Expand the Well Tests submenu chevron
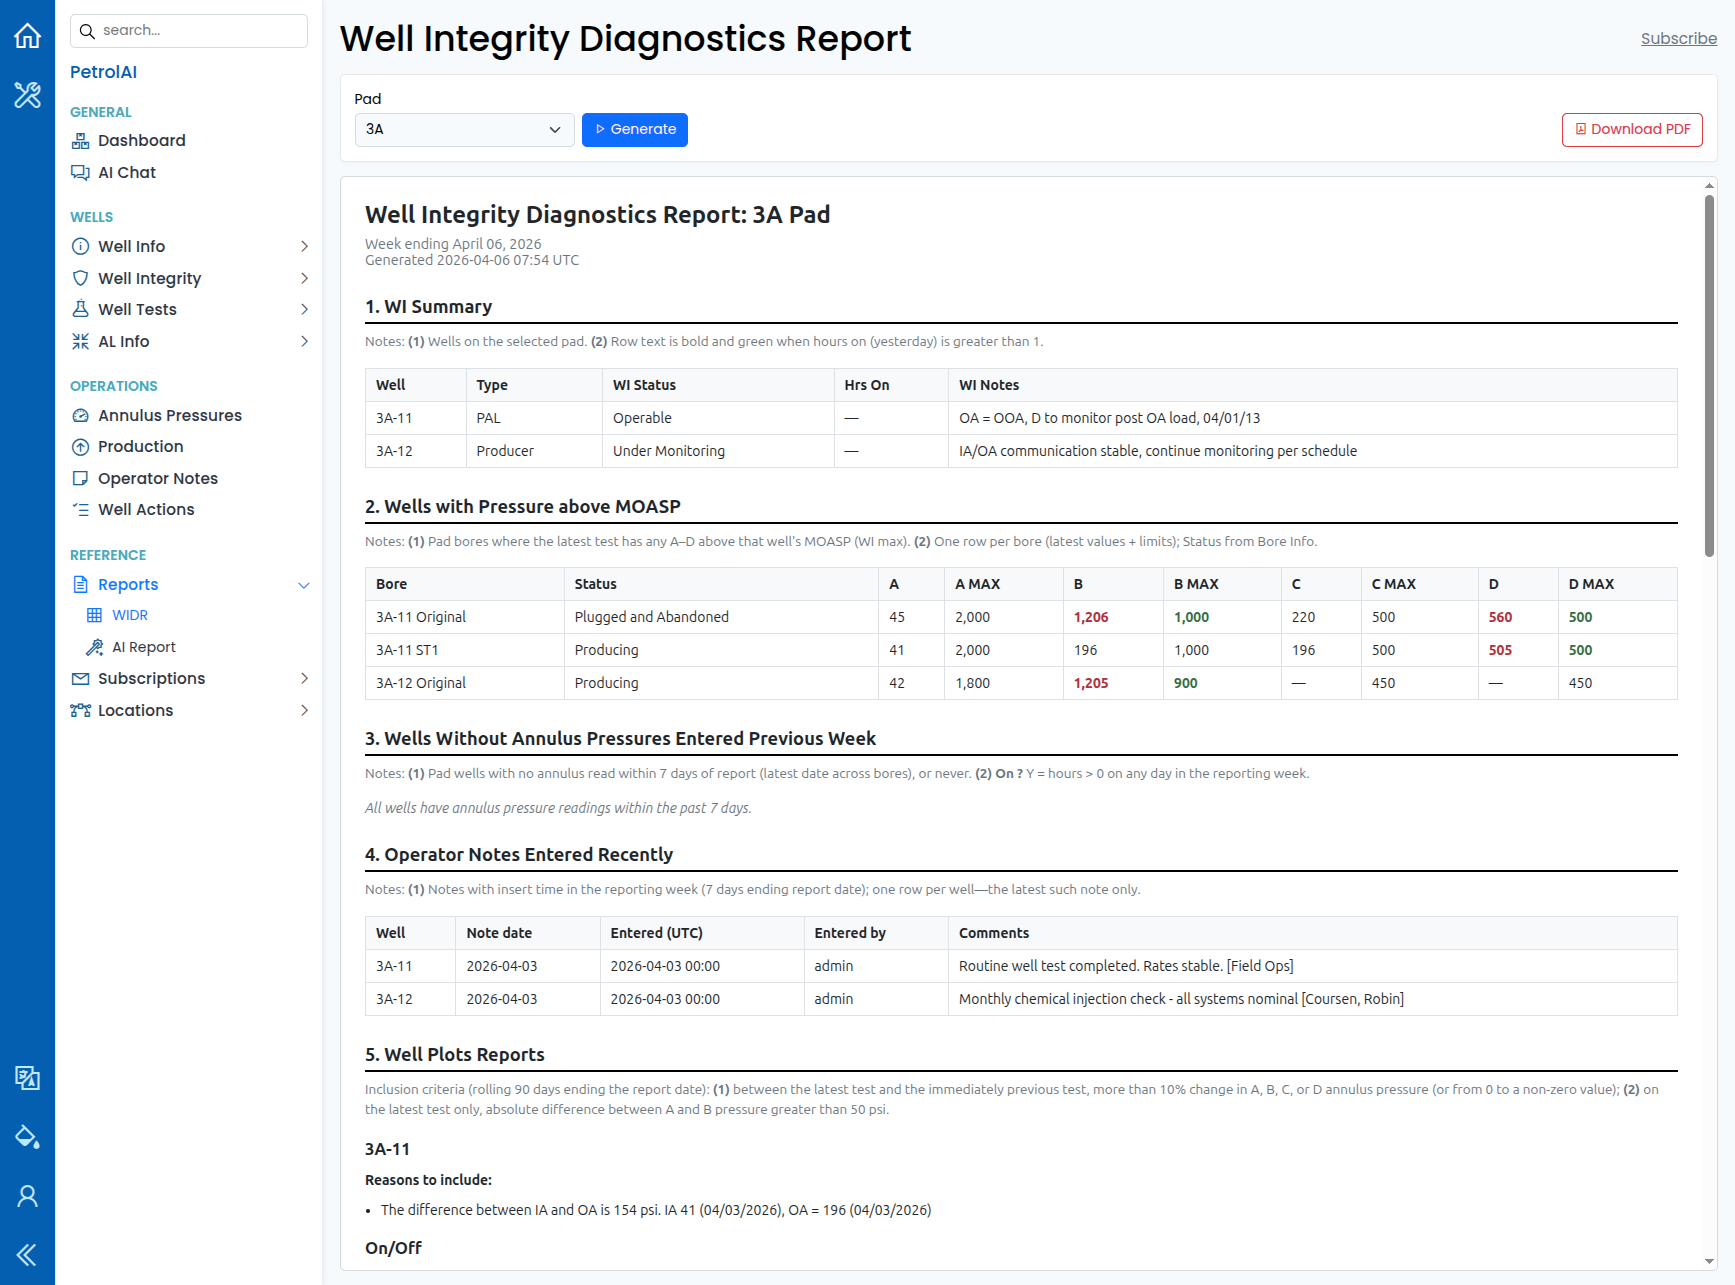 [x=304, y=310]
